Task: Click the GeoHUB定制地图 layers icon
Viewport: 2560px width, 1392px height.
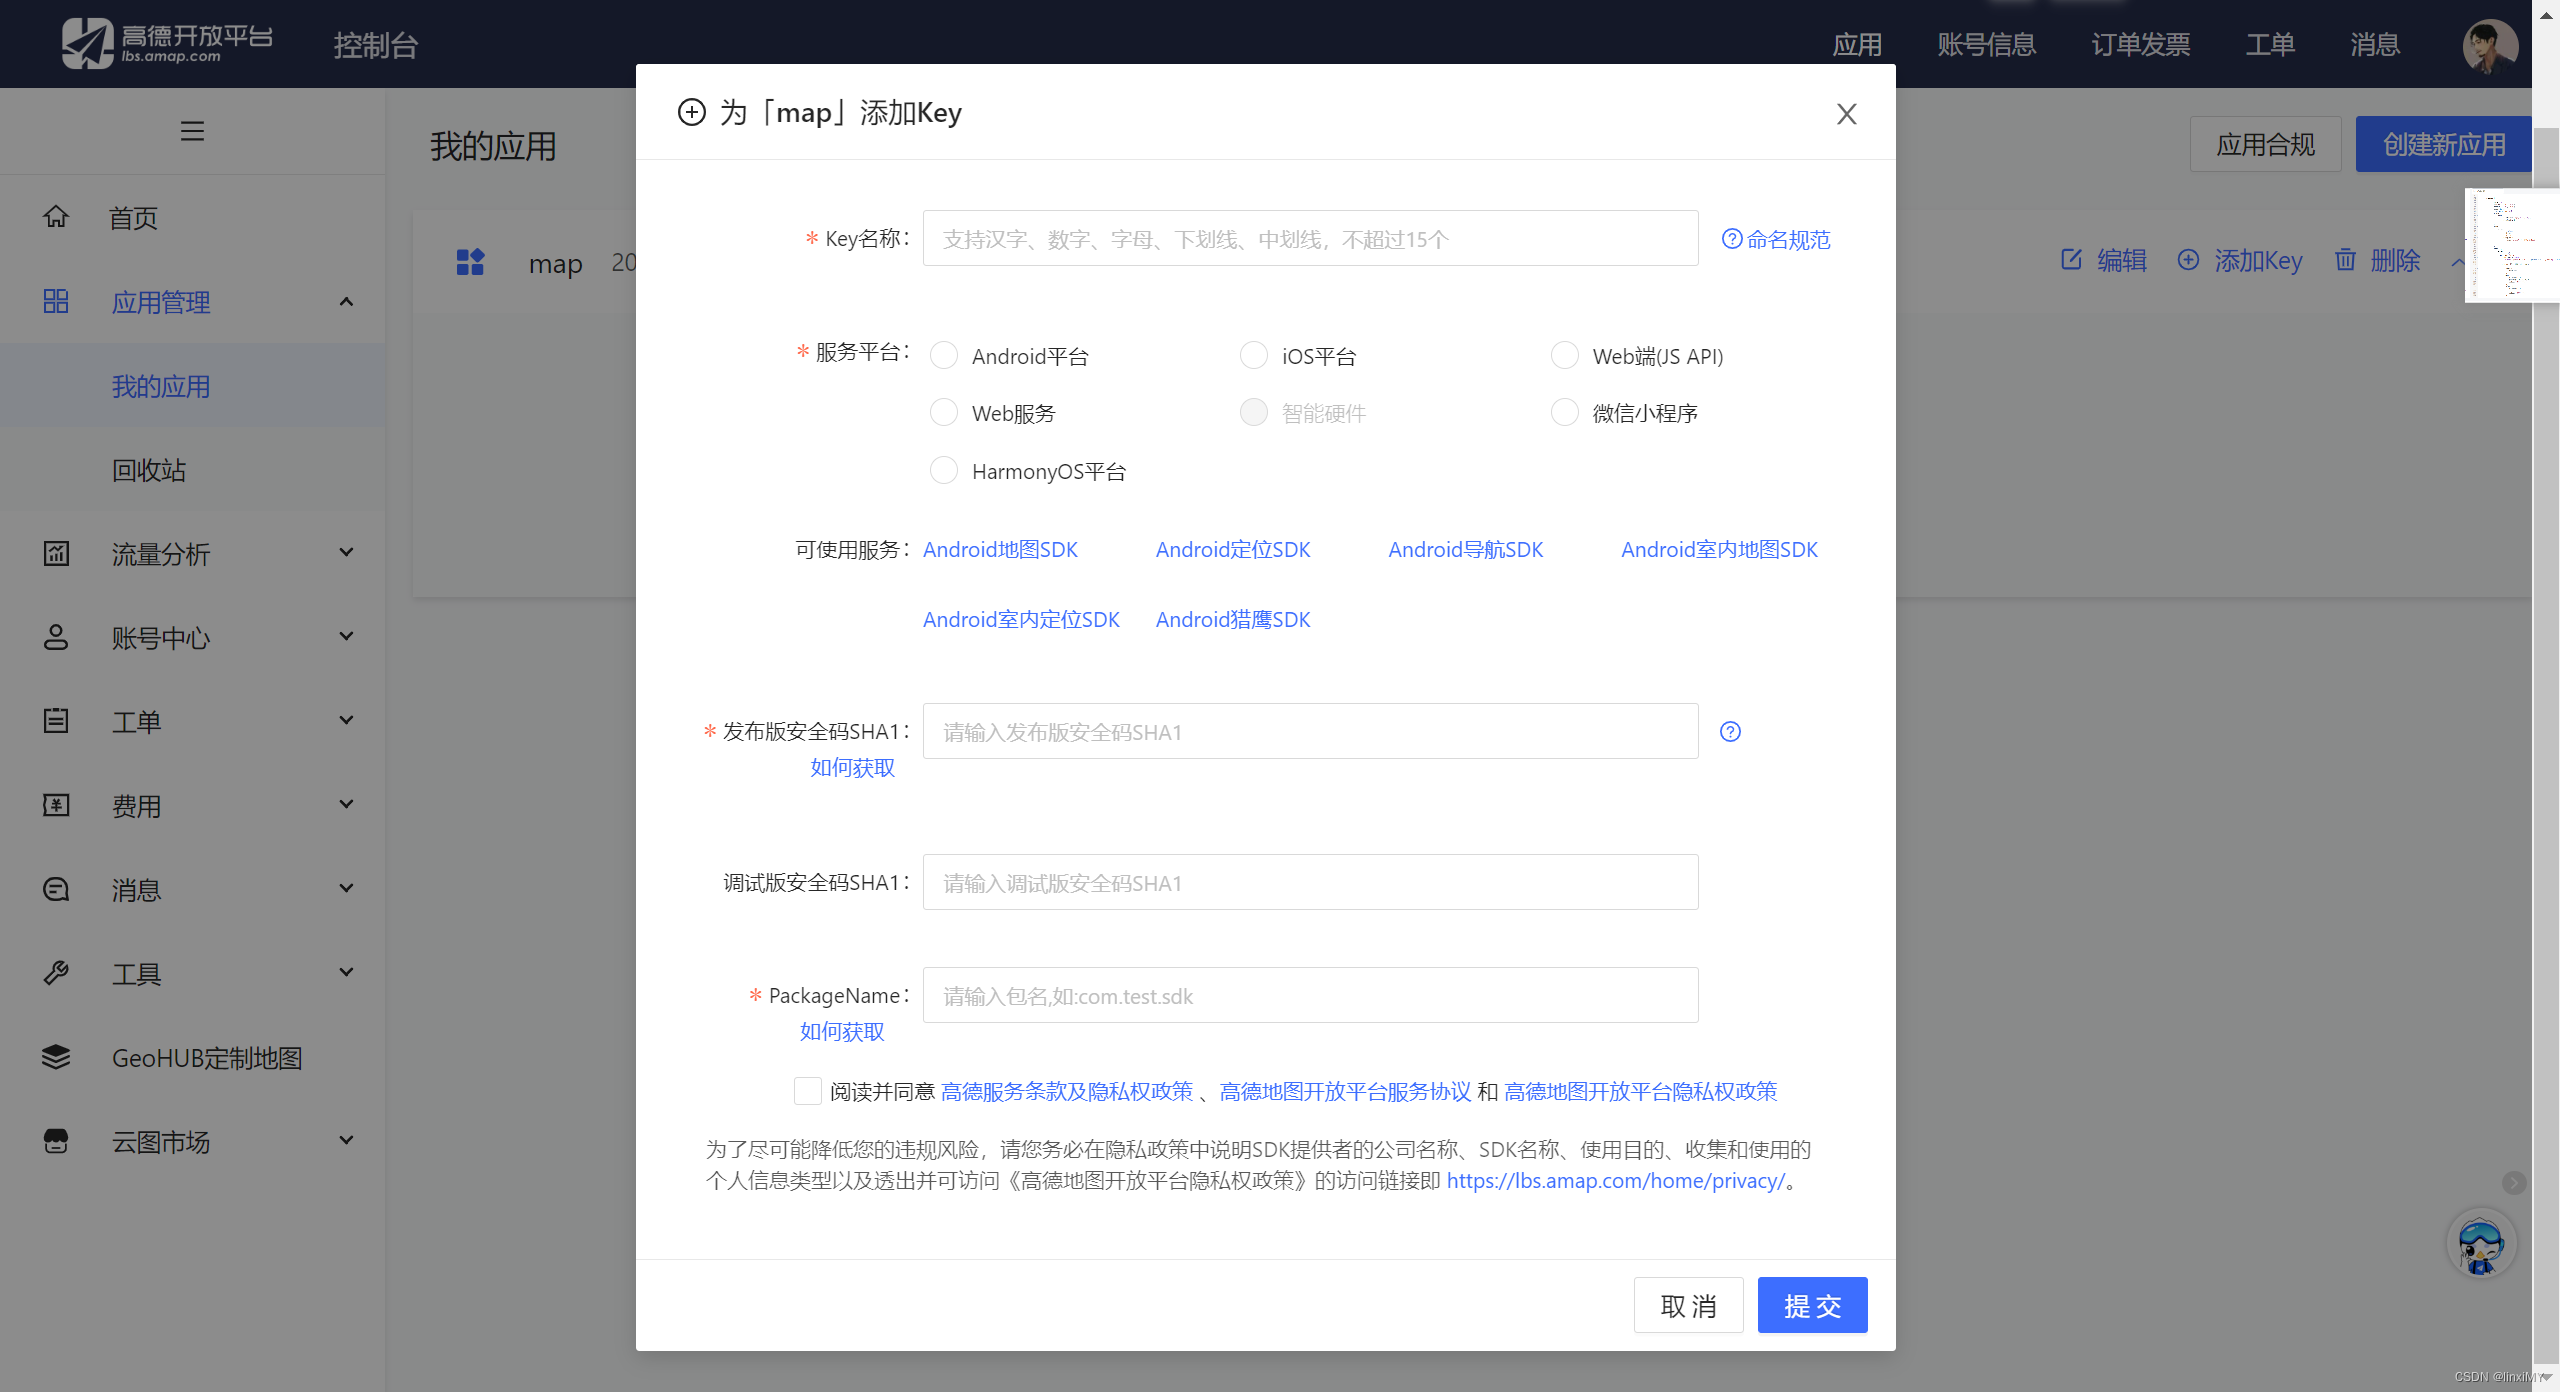Action: [56, 1057]
